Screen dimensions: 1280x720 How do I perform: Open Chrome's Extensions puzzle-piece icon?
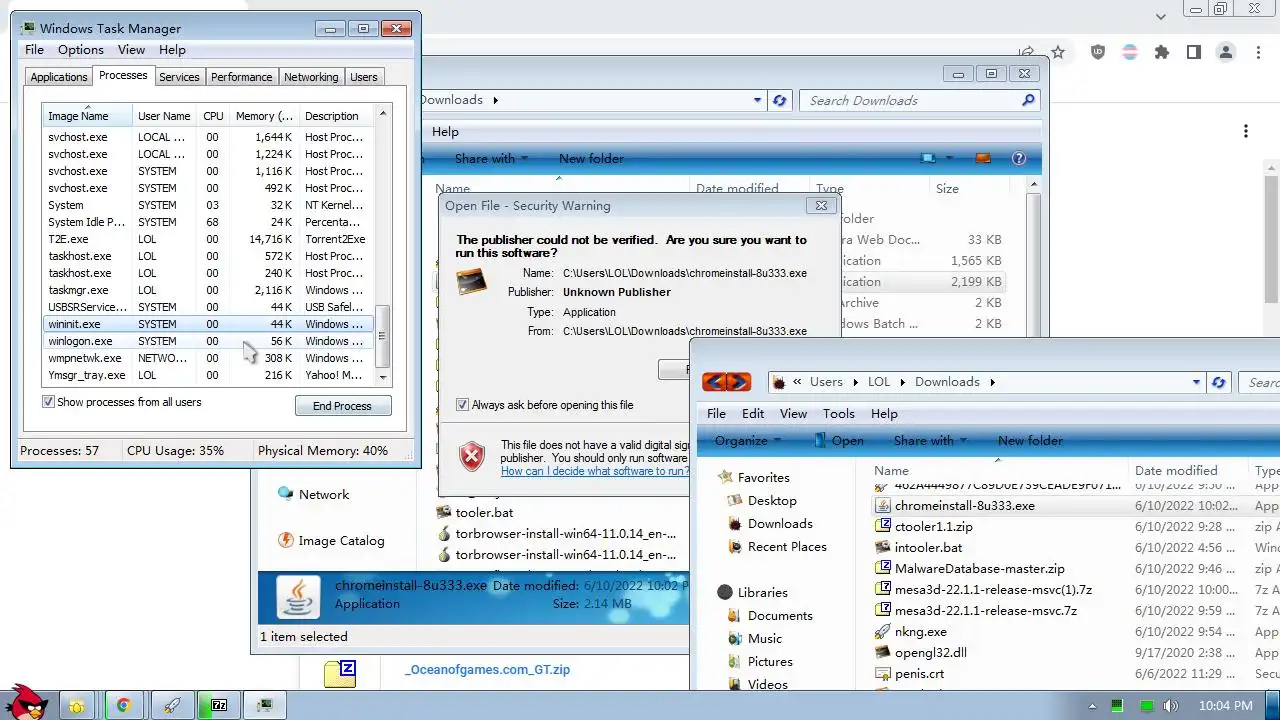(1162, 52)
